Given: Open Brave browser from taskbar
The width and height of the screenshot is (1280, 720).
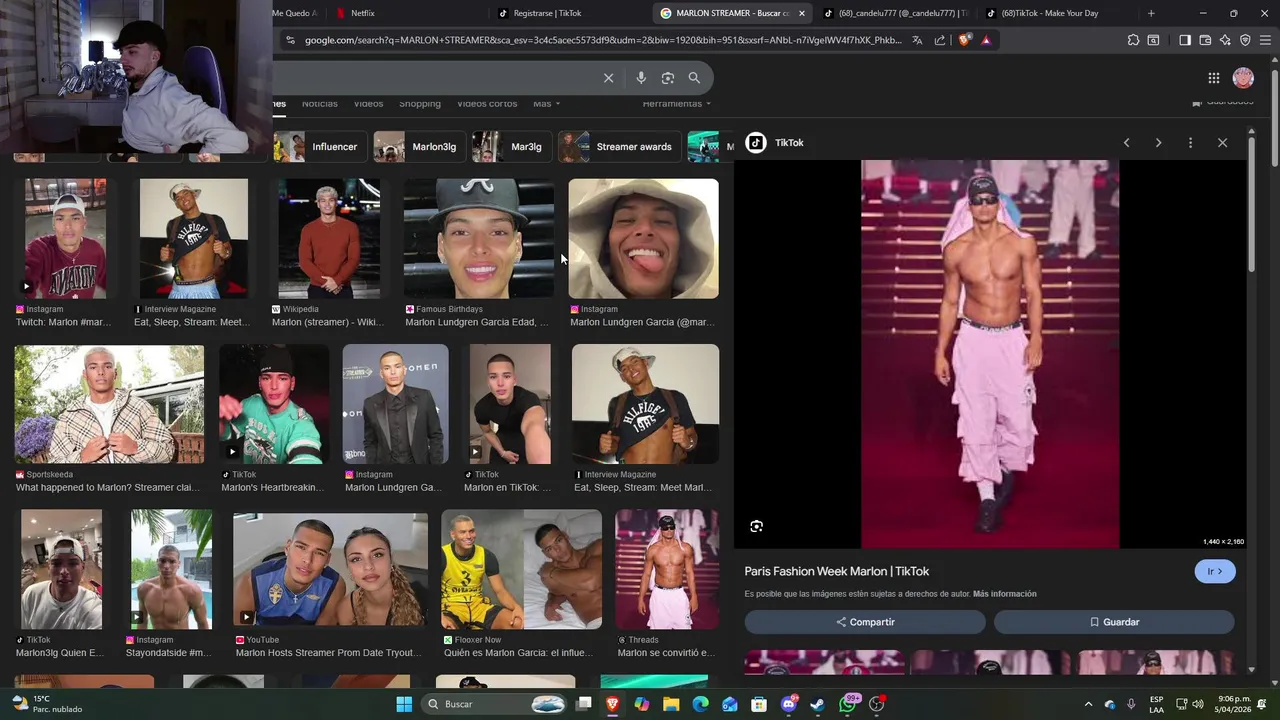Looking at the screenshot, I should pyautogui.click(x=612, y=704).
